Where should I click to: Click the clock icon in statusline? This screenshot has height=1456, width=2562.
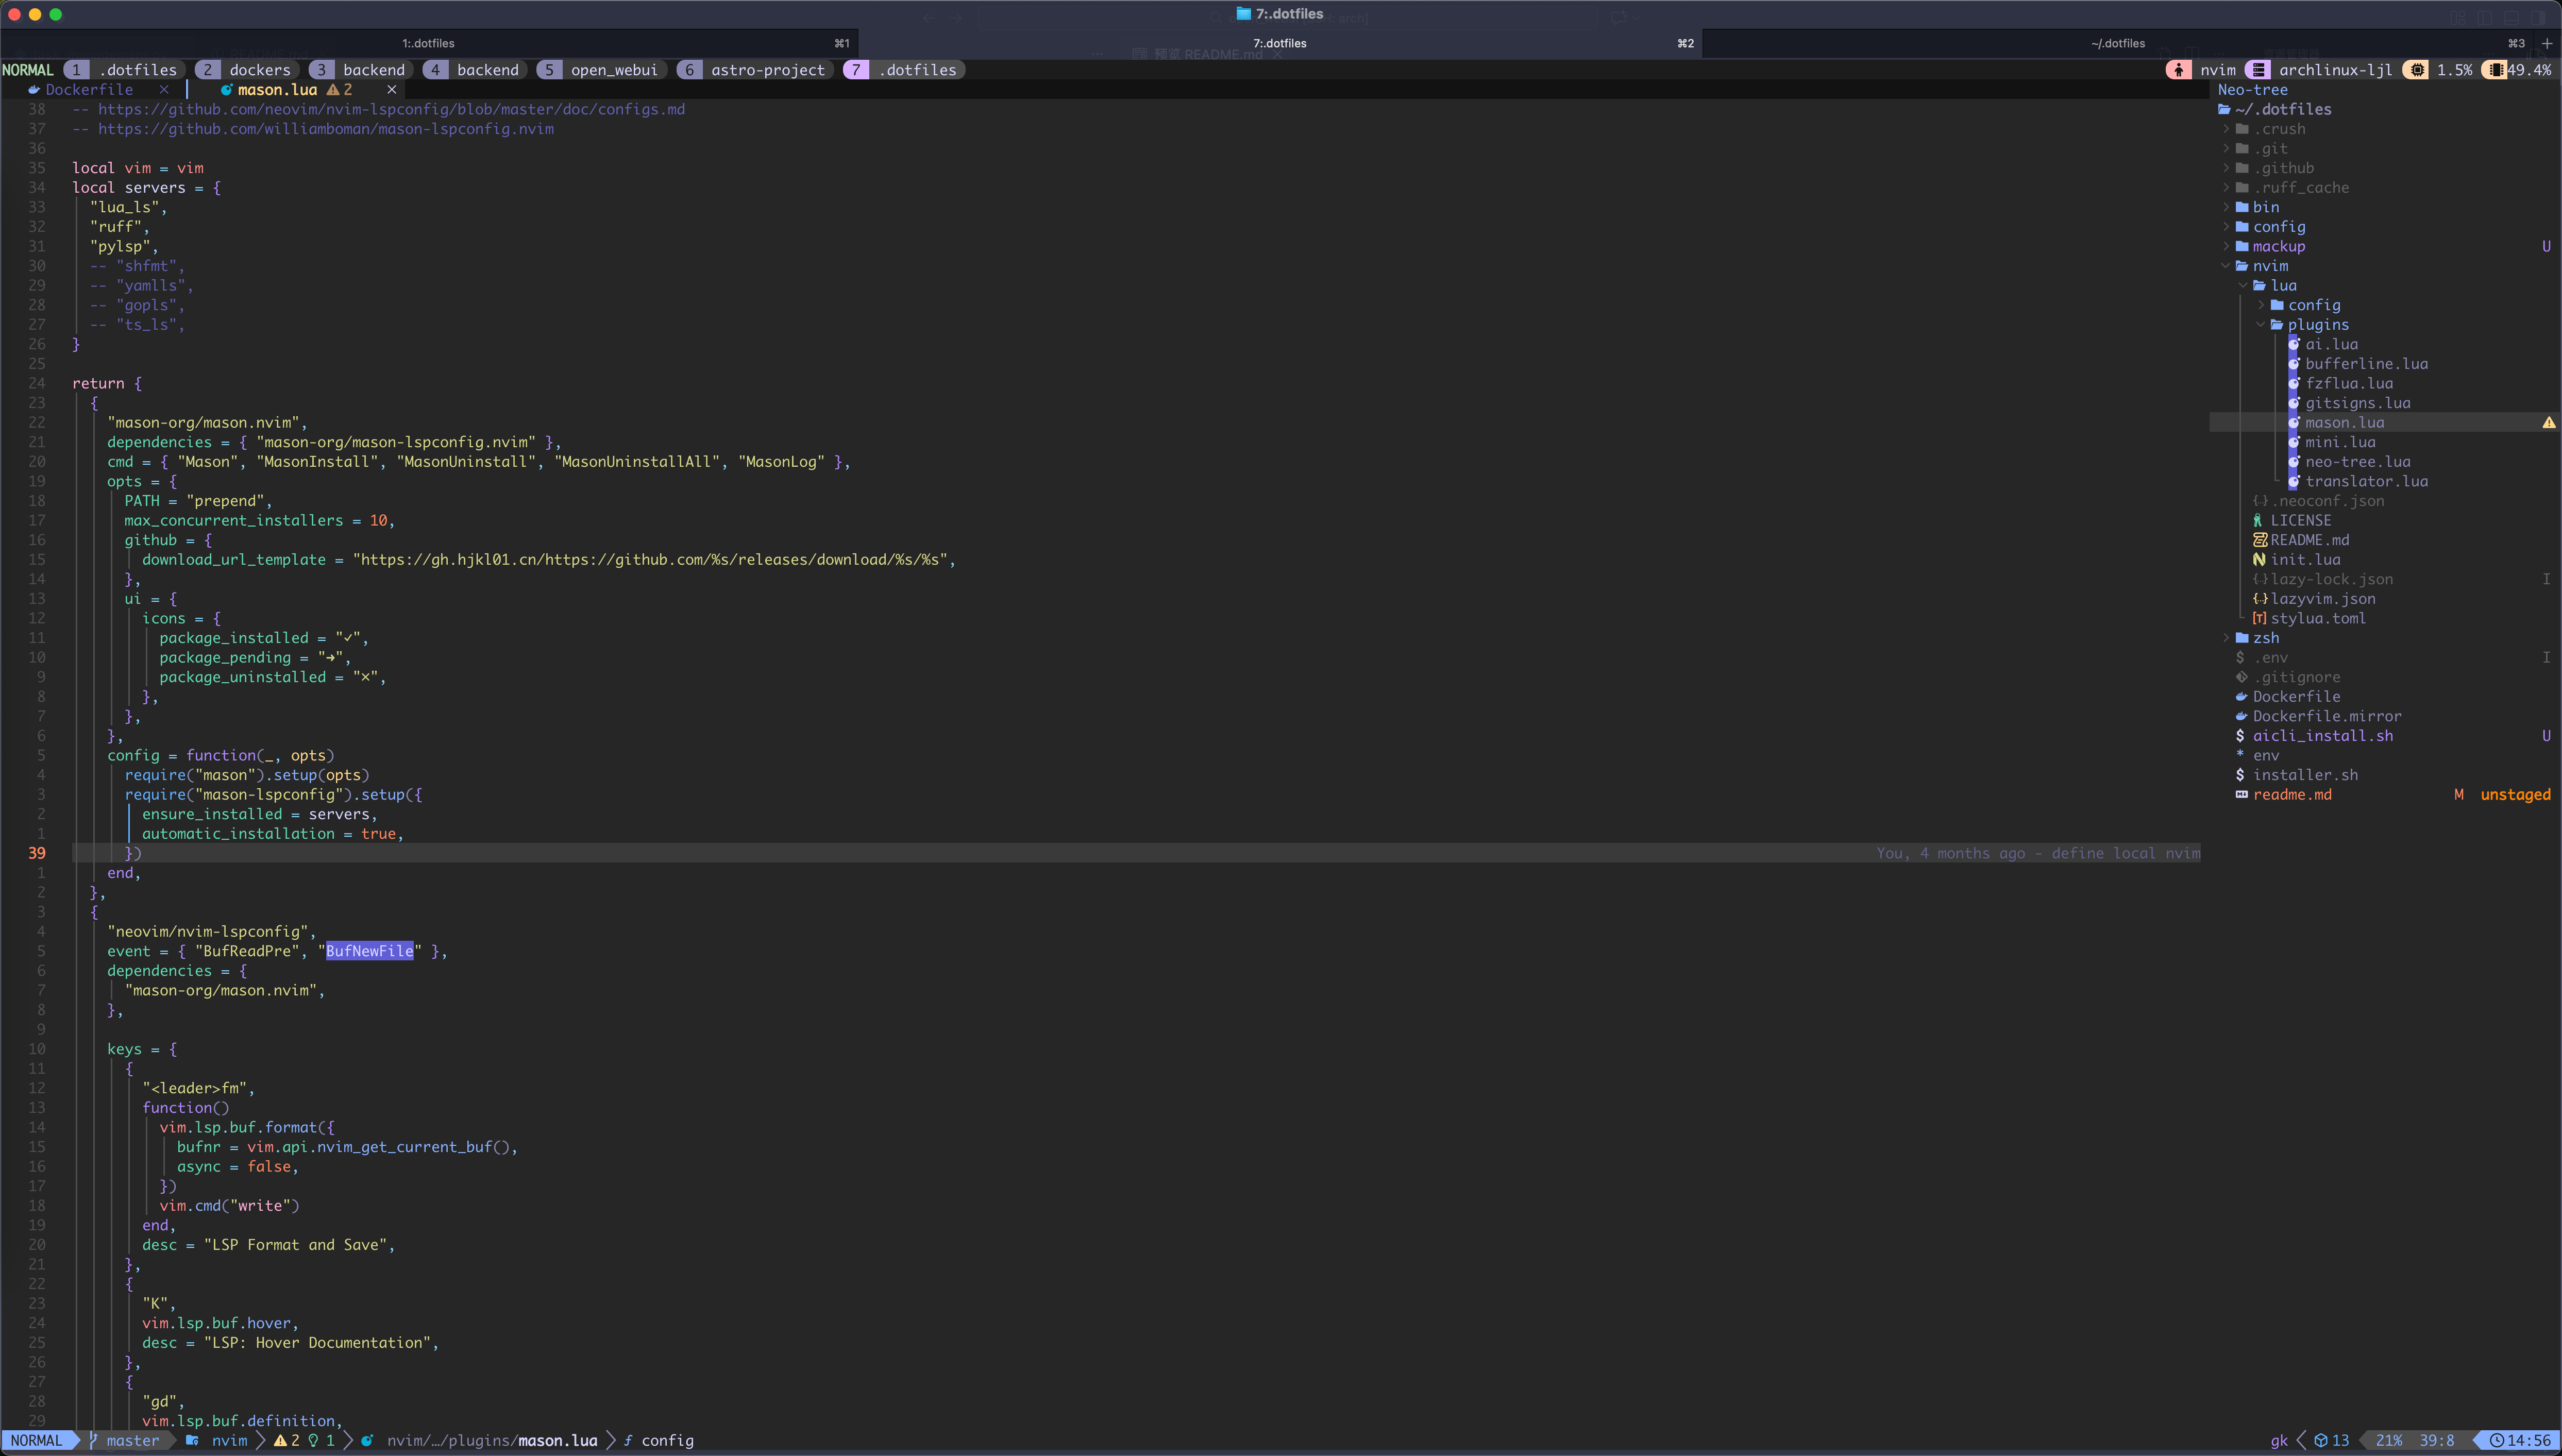(2497, 1441)
